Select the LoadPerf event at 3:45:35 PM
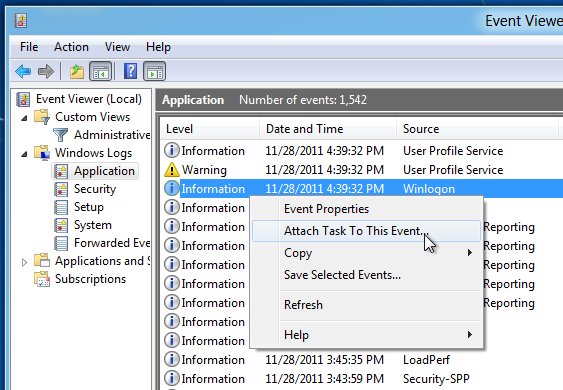The height and width of the screenshot is (390, 563). [362, 359]
